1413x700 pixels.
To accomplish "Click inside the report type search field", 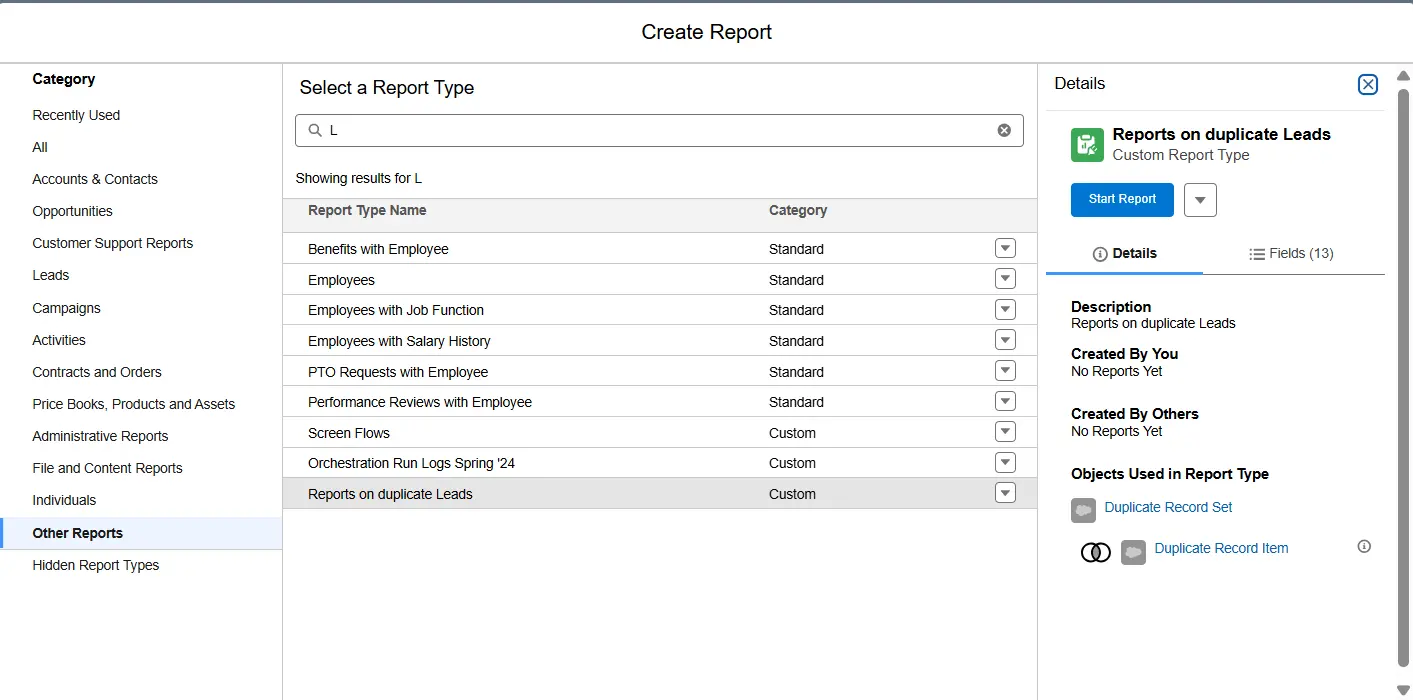I will click(x=660, y=130).
